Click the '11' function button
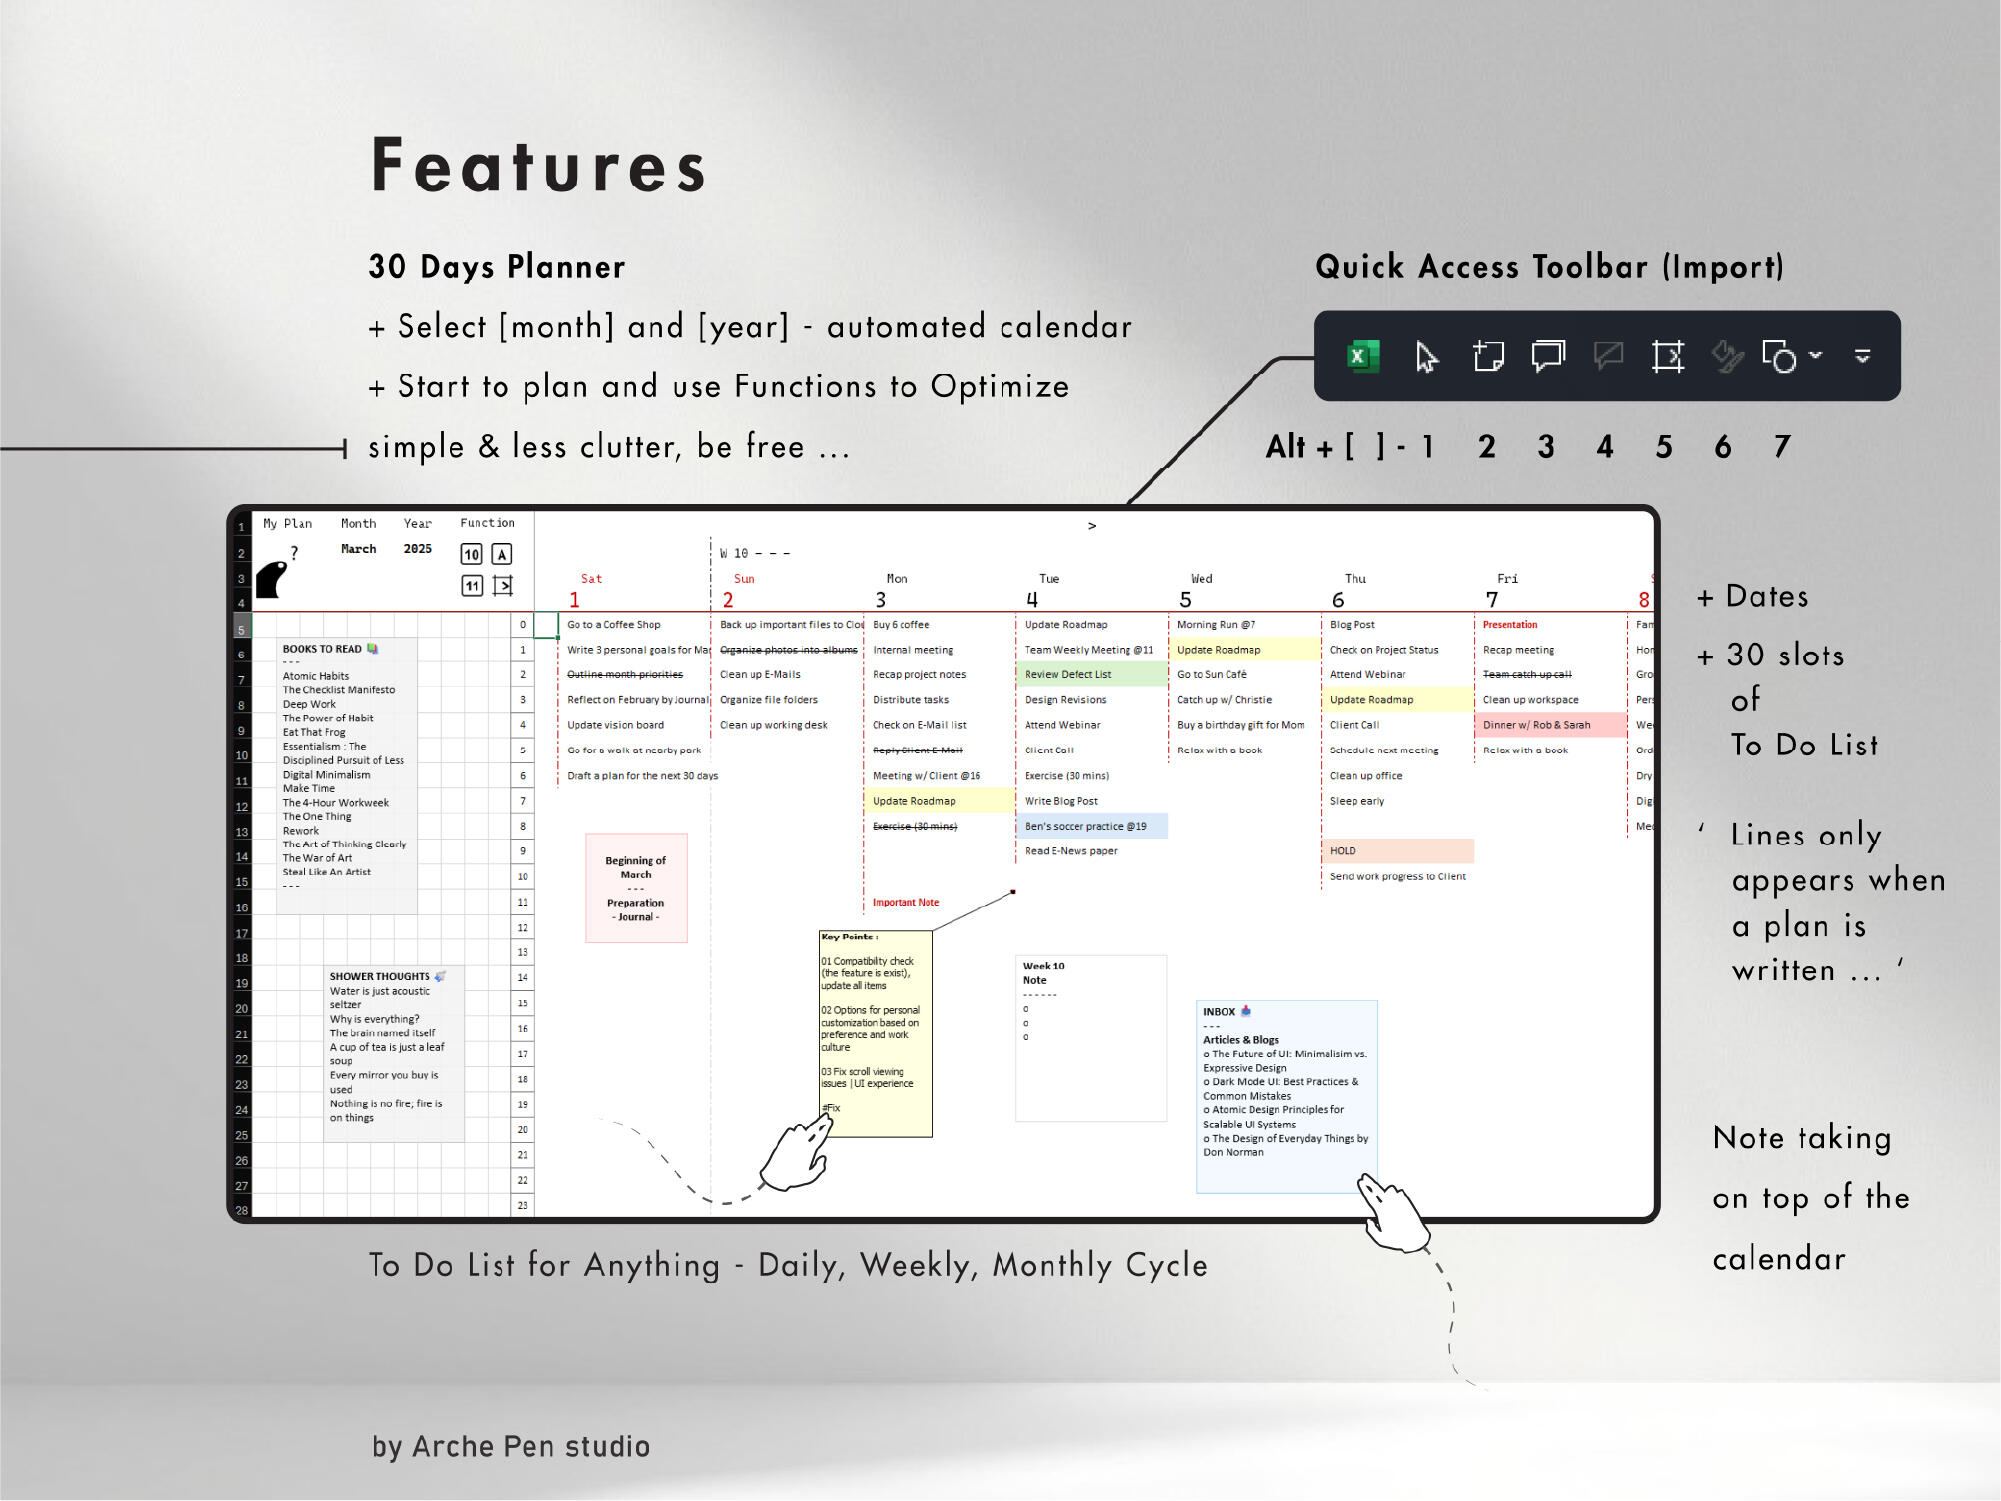 [x=471, y=586]
